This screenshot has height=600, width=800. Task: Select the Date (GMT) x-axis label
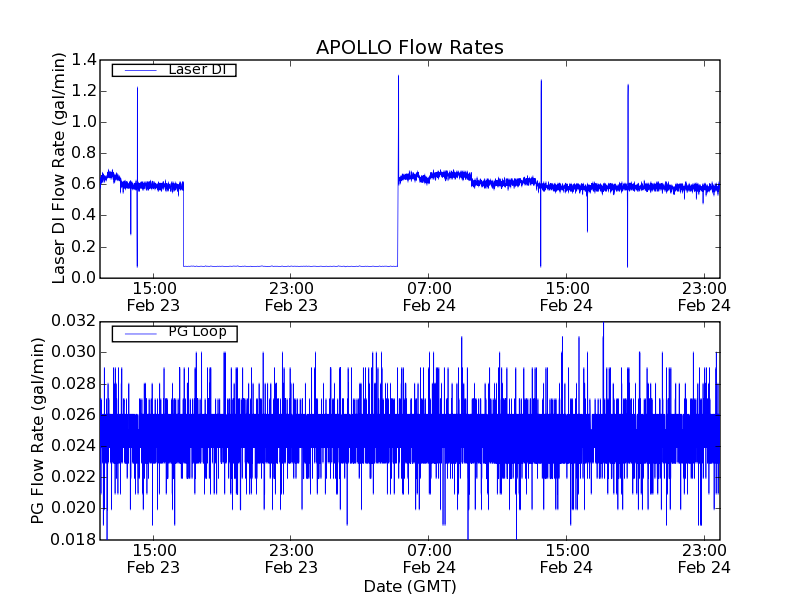[409, 585]
